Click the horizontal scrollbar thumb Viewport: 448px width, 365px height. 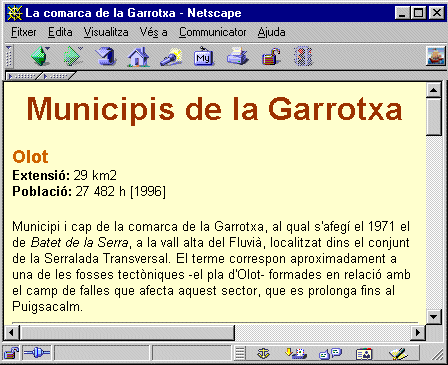[x=127, y=332]
